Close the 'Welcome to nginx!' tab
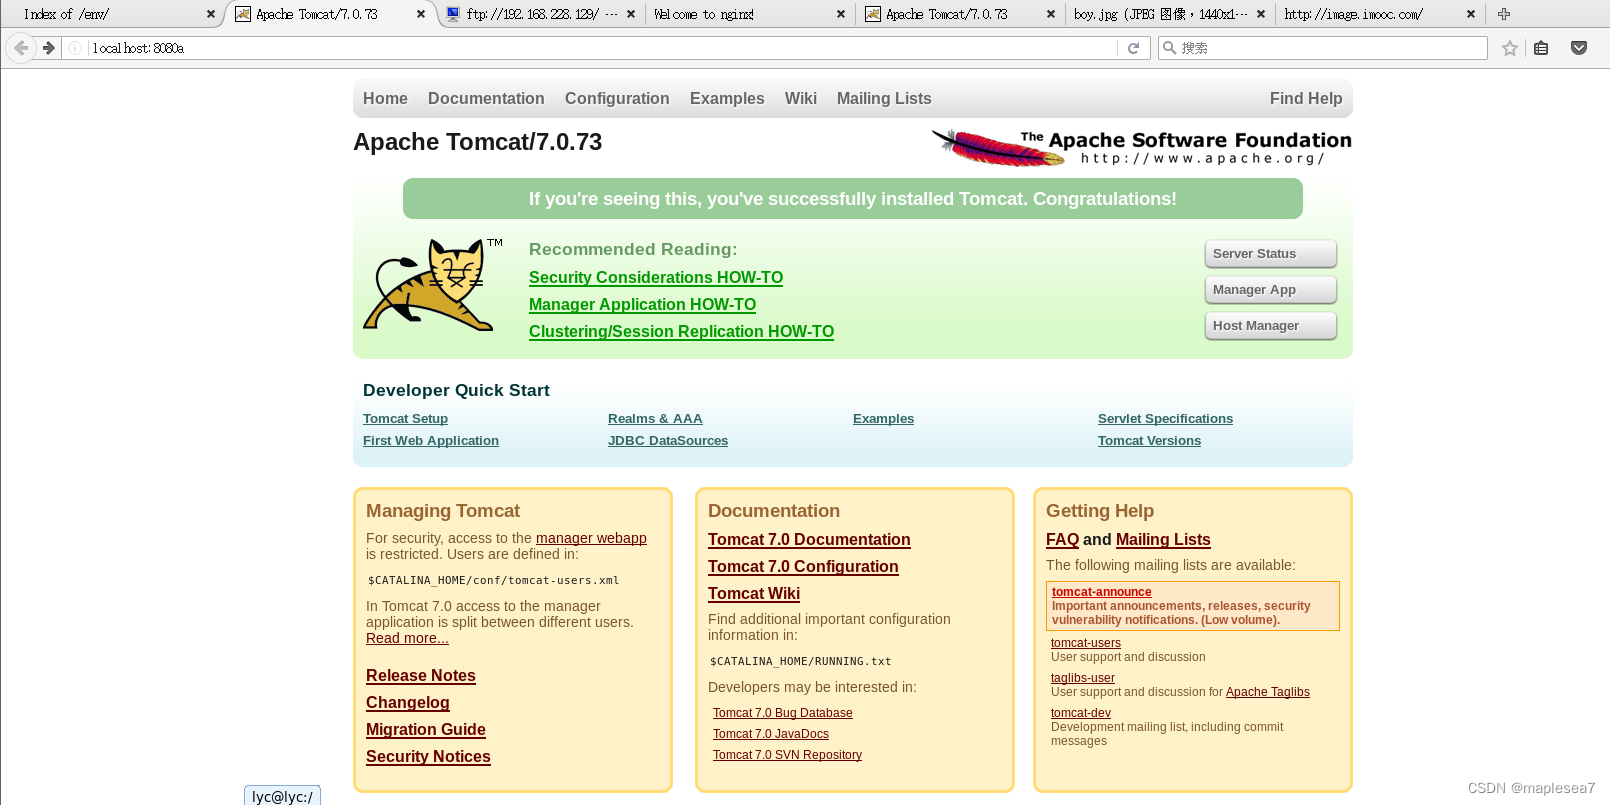 point(841,14)
